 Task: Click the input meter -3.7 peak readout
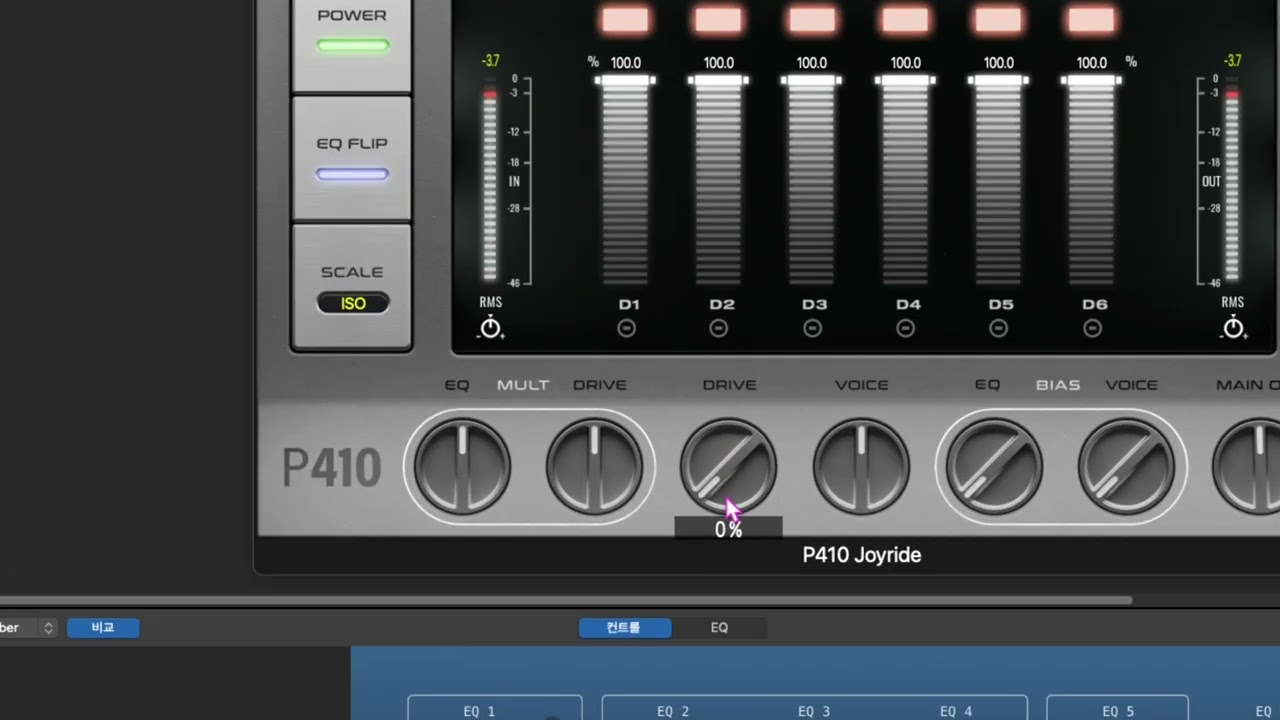(x=490, y=61)
